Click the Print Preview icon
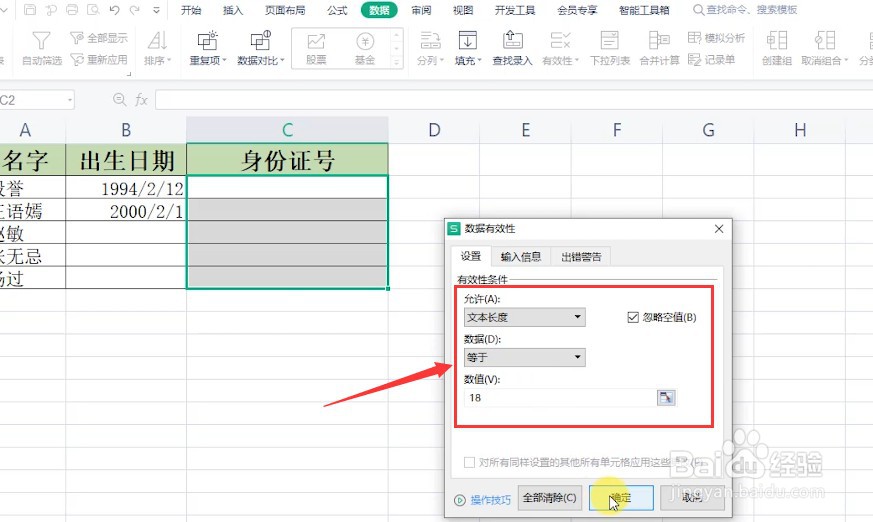 [x=93, y=9]
